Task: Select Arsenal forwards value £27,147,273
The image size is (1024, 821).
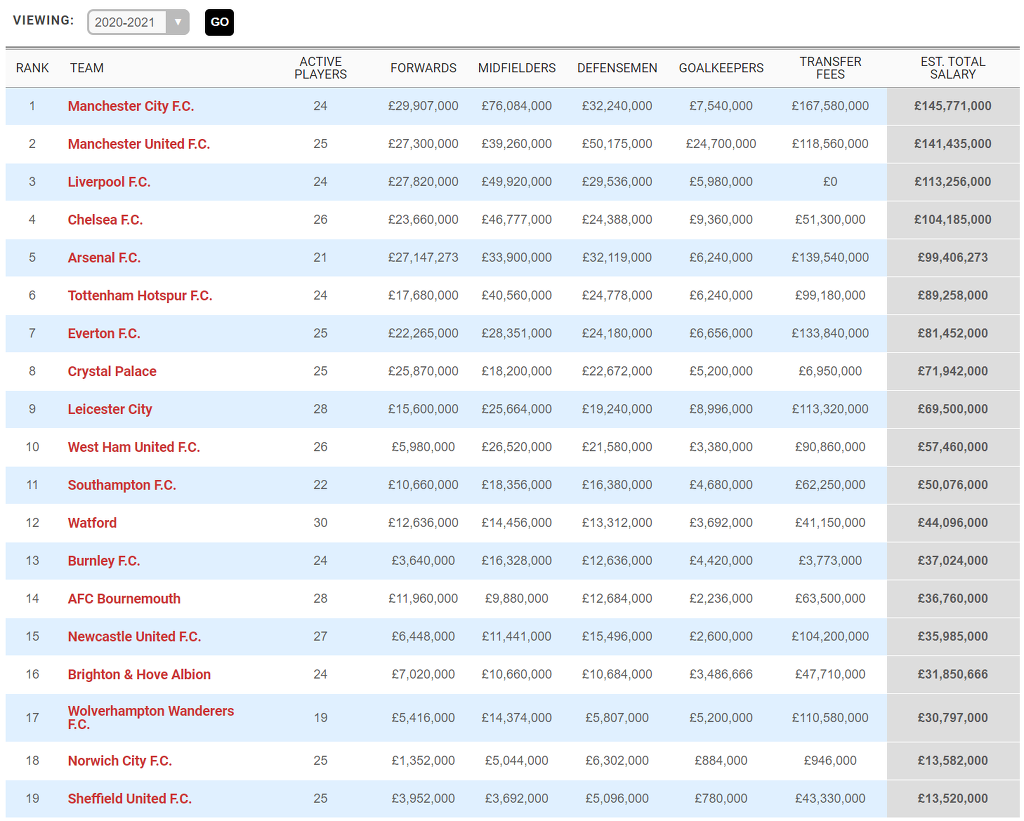Action: click(423, 257)
